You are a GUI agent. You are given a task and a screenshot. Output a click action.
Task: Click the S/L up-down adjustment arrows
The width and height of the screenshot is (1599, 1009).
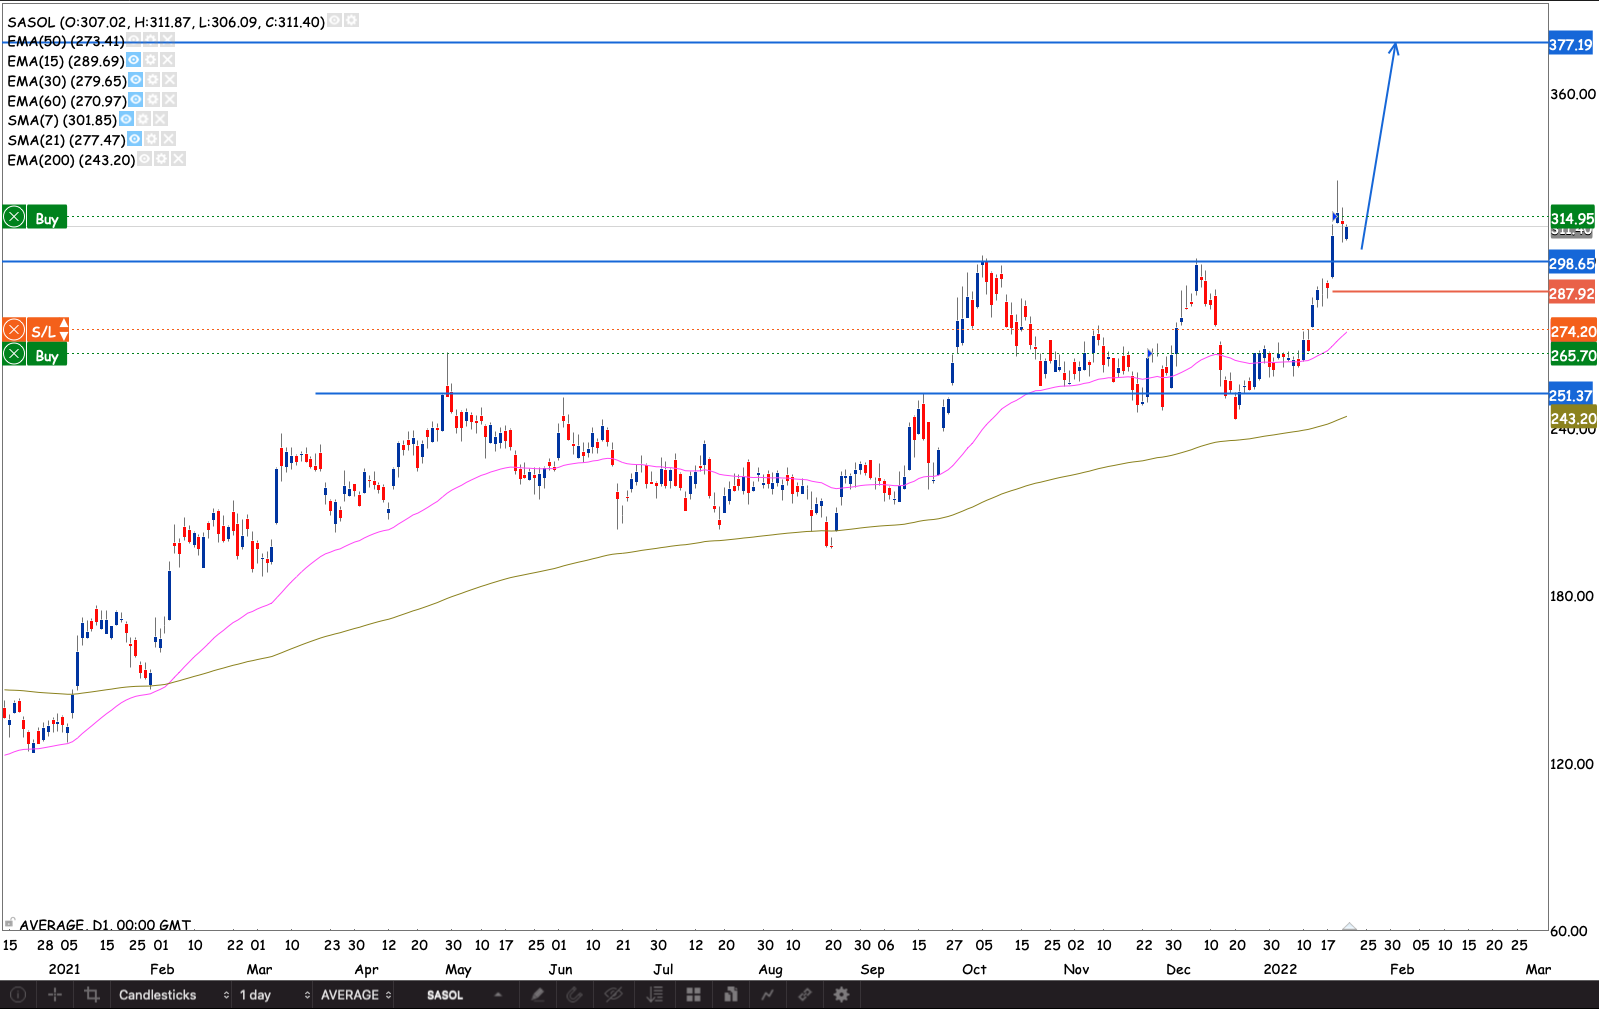[x=64, y=330]
